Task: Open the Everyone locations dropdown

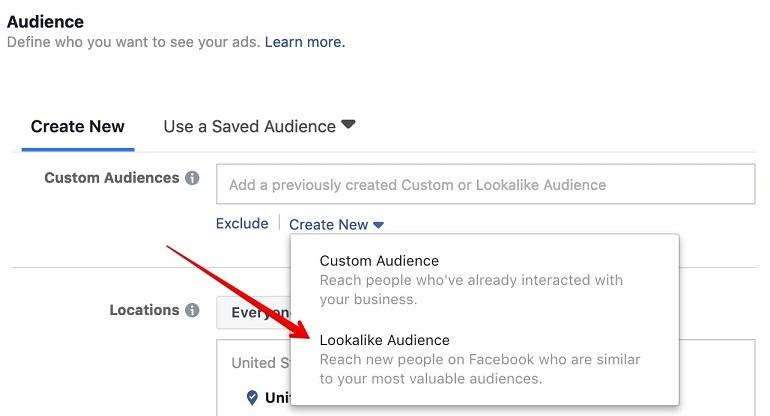Action: (x=253, y=312)
